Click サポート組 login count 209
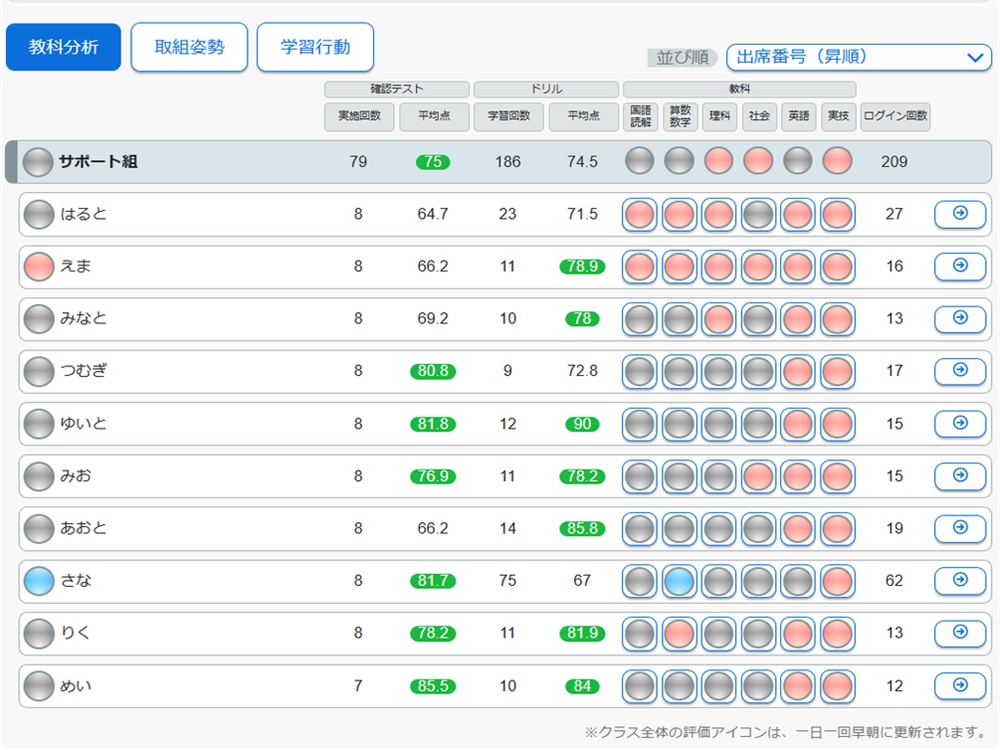Viewport: 1000px width, 750px height. click(894, 162)
